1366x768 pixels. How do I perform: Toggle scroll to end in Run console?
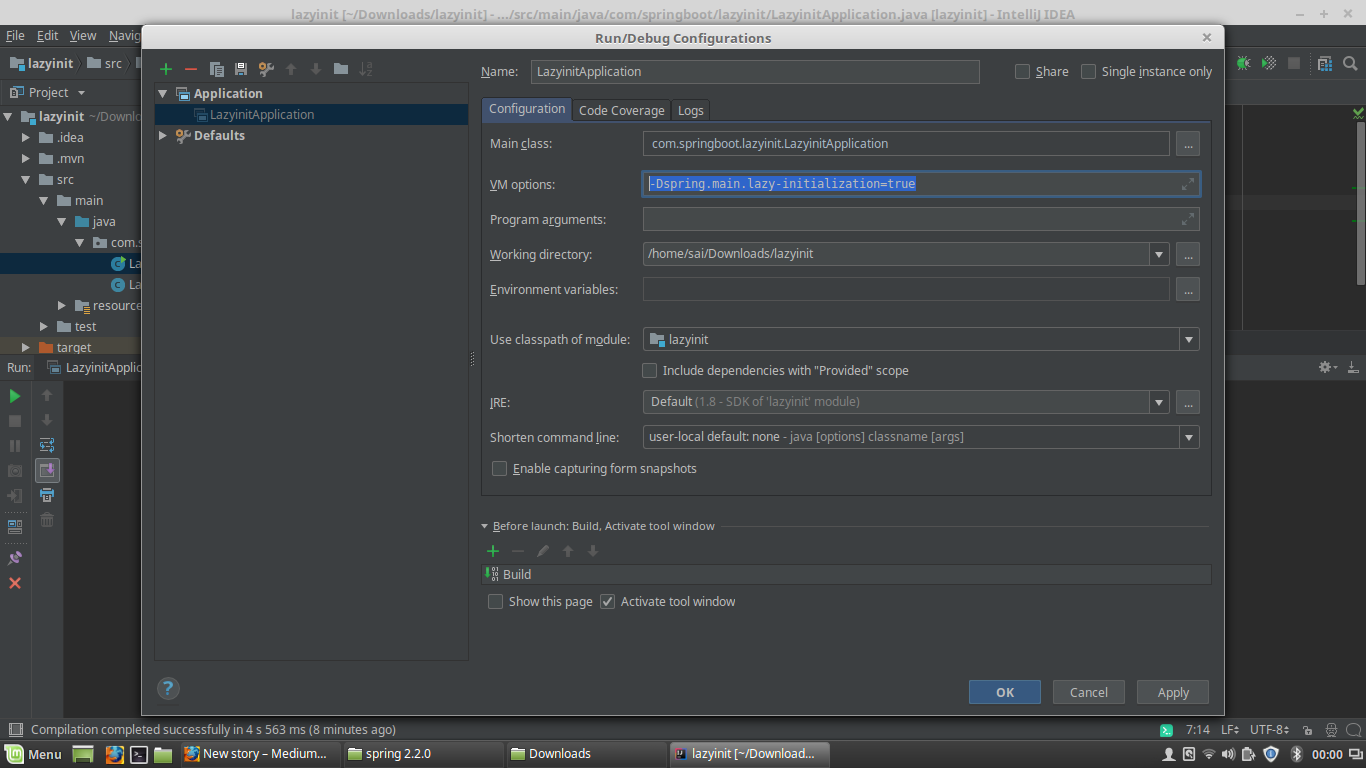(47, 470)
